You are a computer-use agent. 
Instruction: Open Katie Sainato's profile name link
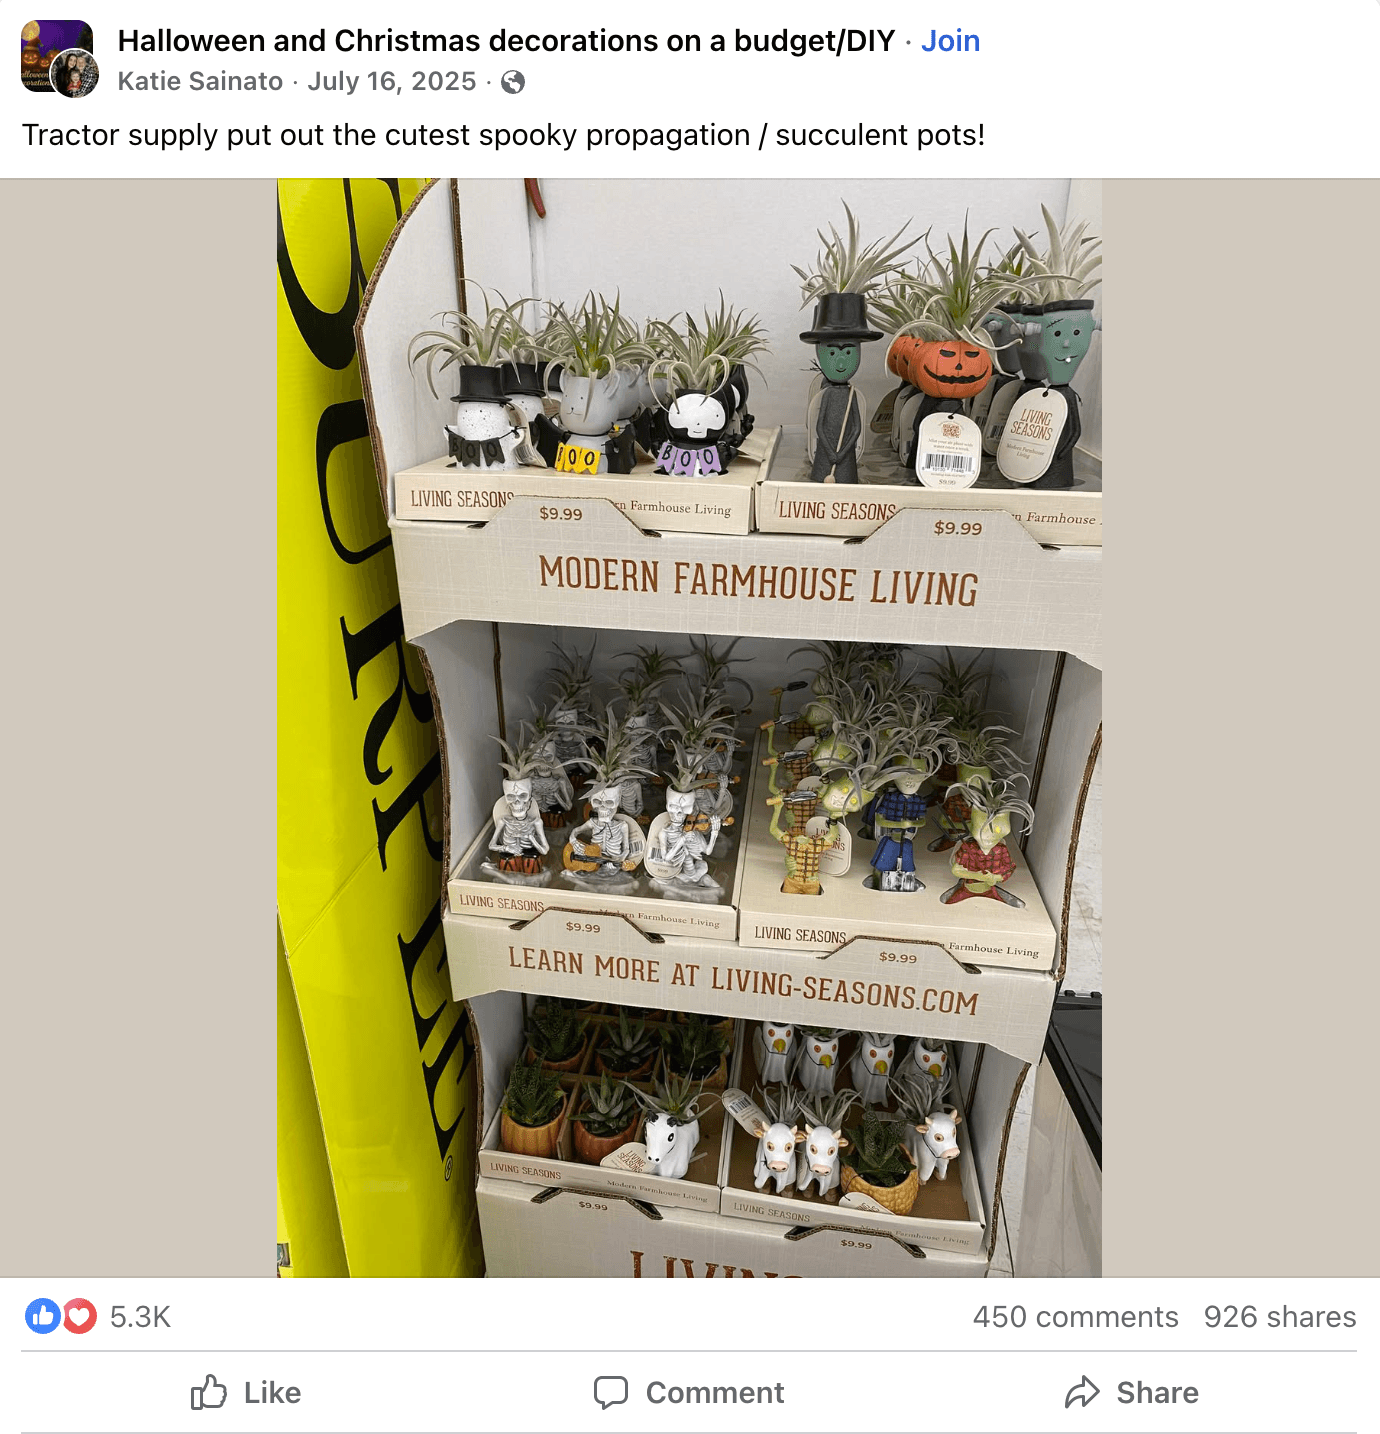click(x=200, y=81)
